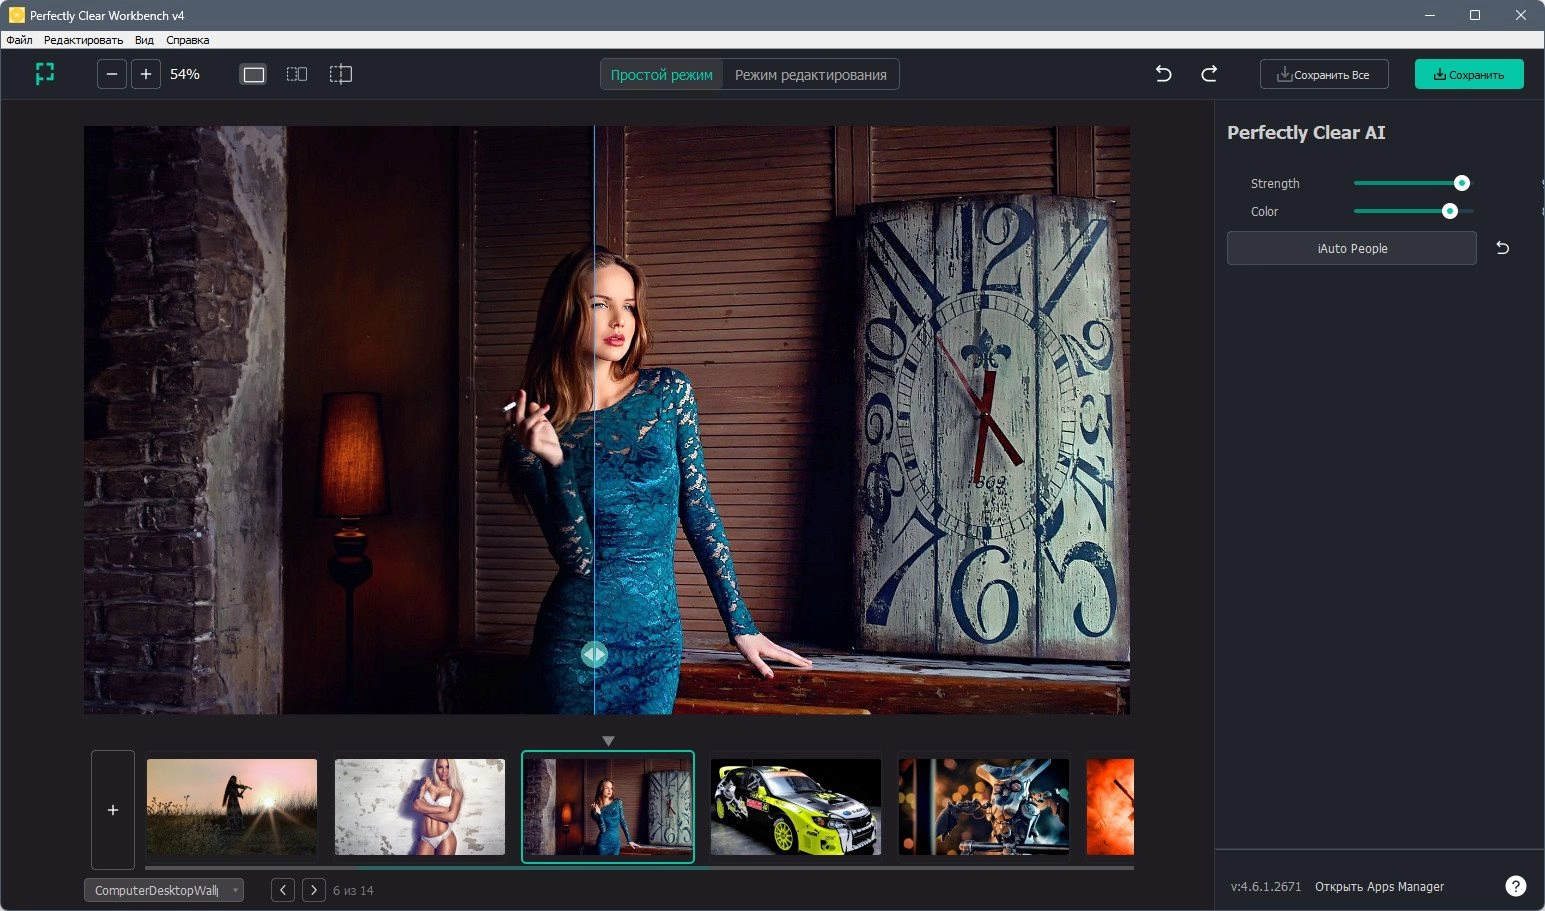
Task: Click the before/after split handle
Action: pyautogui.click(x=594, y=654)
